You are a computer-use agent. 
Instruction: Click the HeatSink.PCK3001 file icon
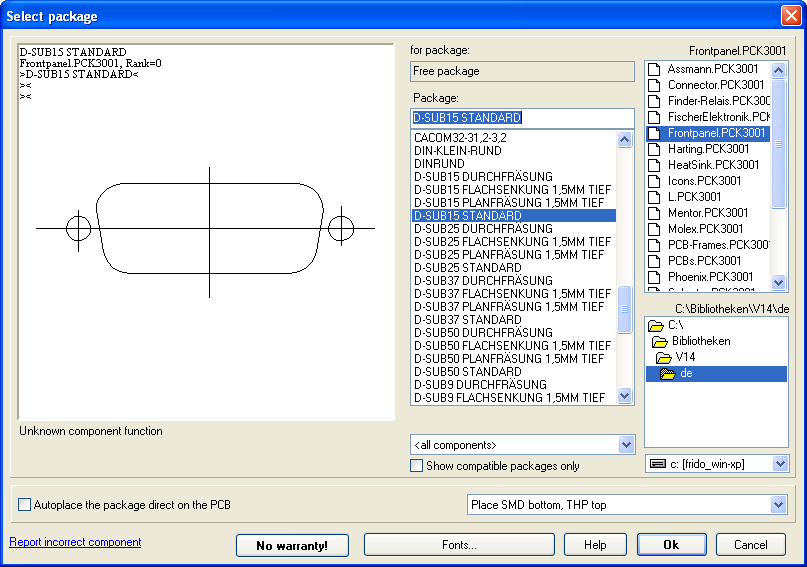(655, 165)
